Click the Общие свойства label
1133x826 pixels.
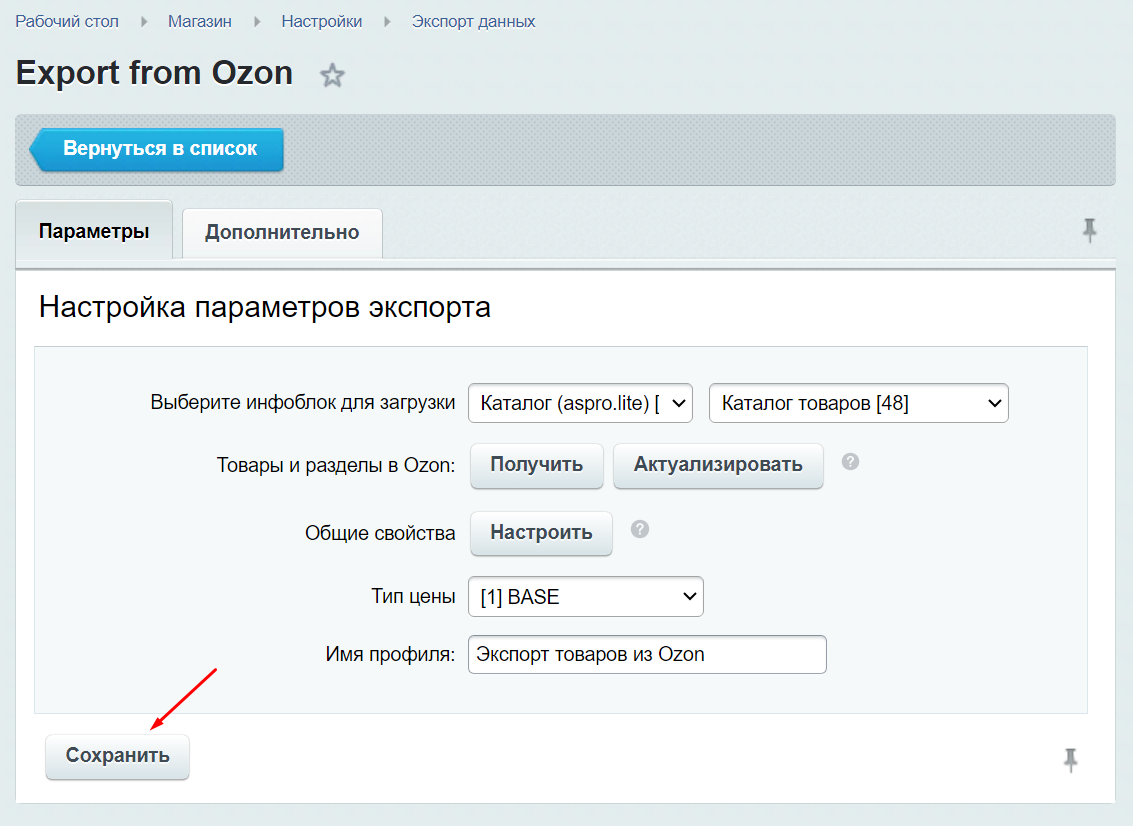coord(380,533)
